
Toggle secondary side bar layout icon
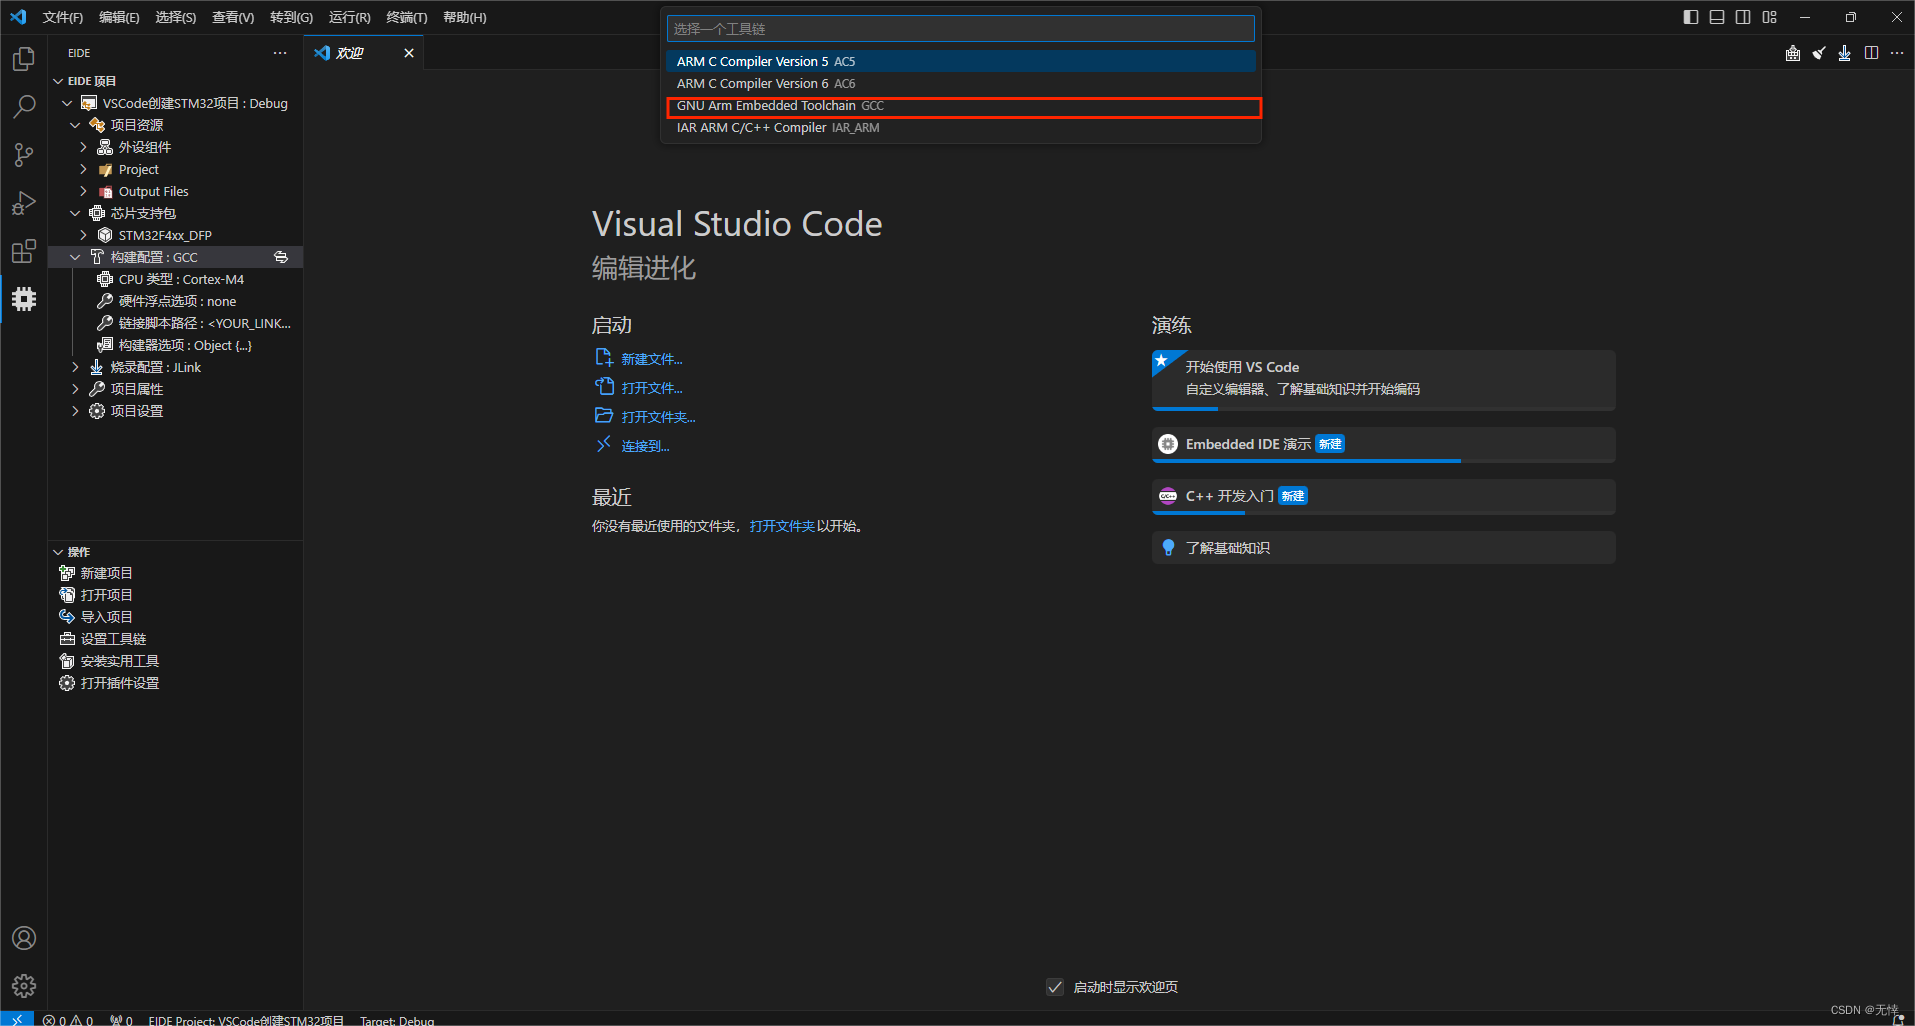pos(1743,17)
